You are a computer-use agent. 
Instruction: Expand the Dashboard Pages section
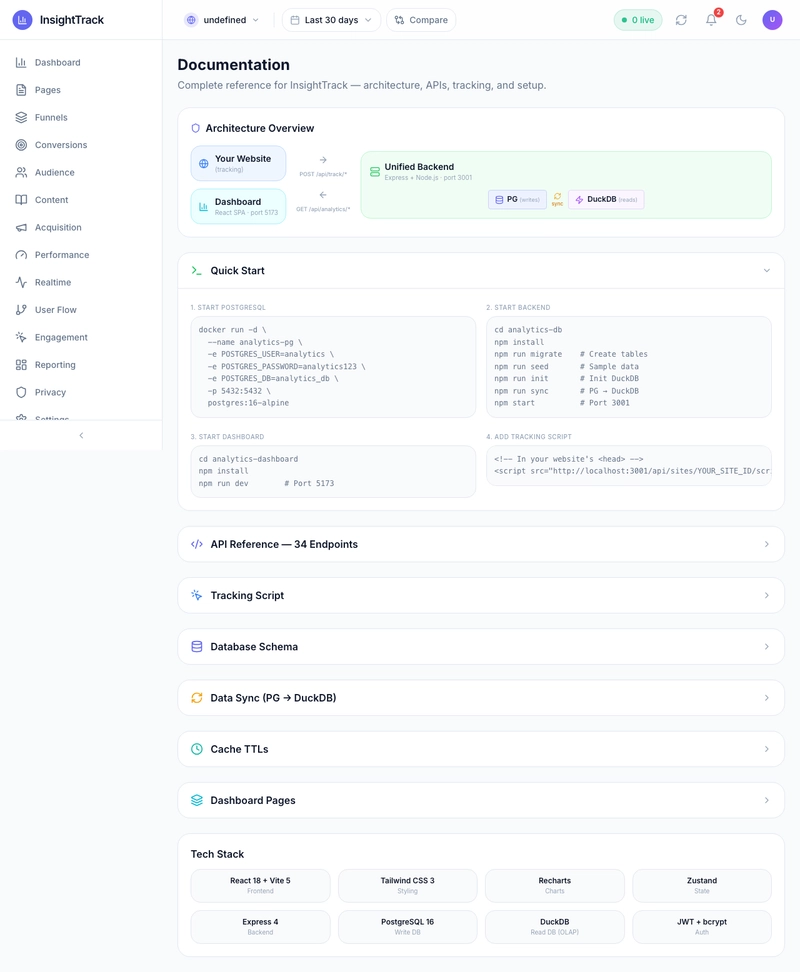click(x=481, y=800)
